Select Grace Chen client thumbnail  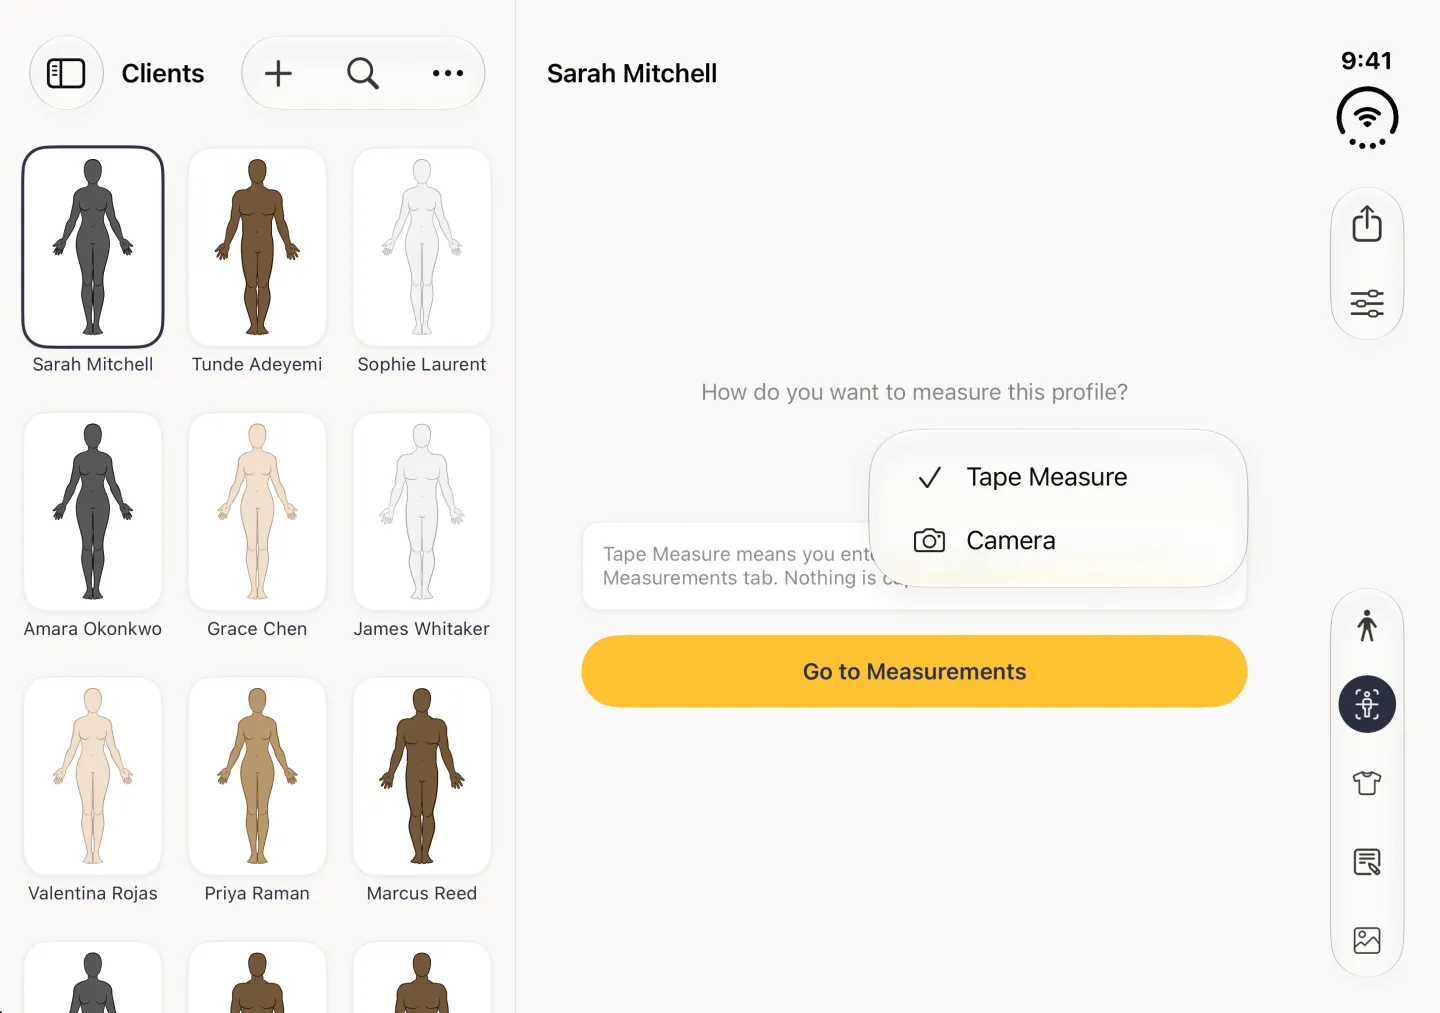(257, 511)
